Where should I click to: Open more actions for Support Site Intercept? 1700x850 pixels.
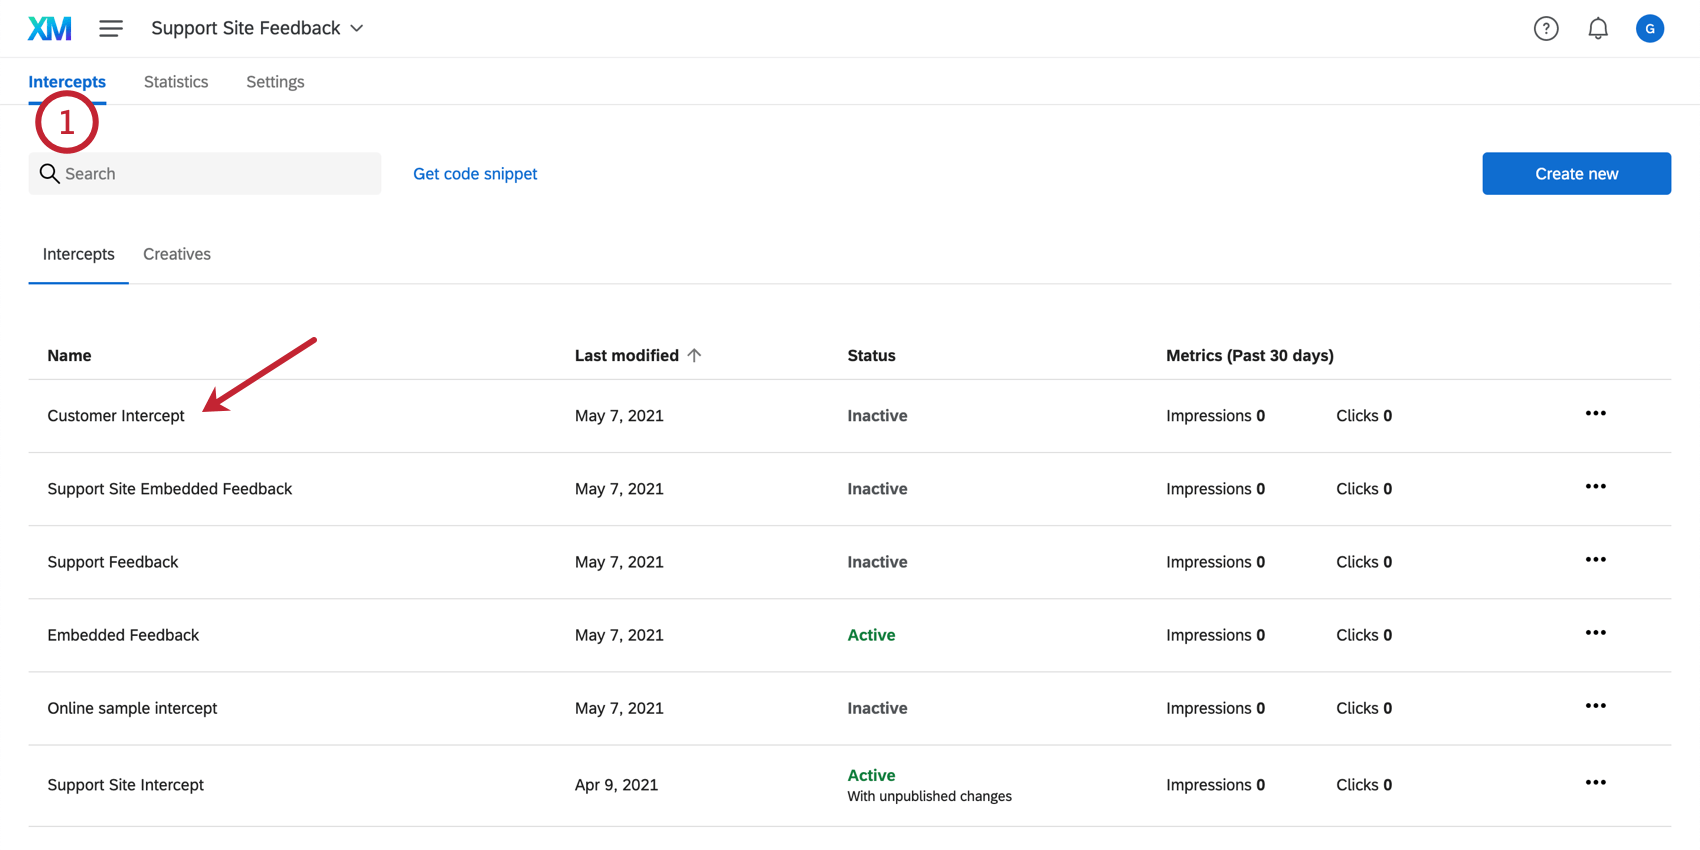point(1595,783)
